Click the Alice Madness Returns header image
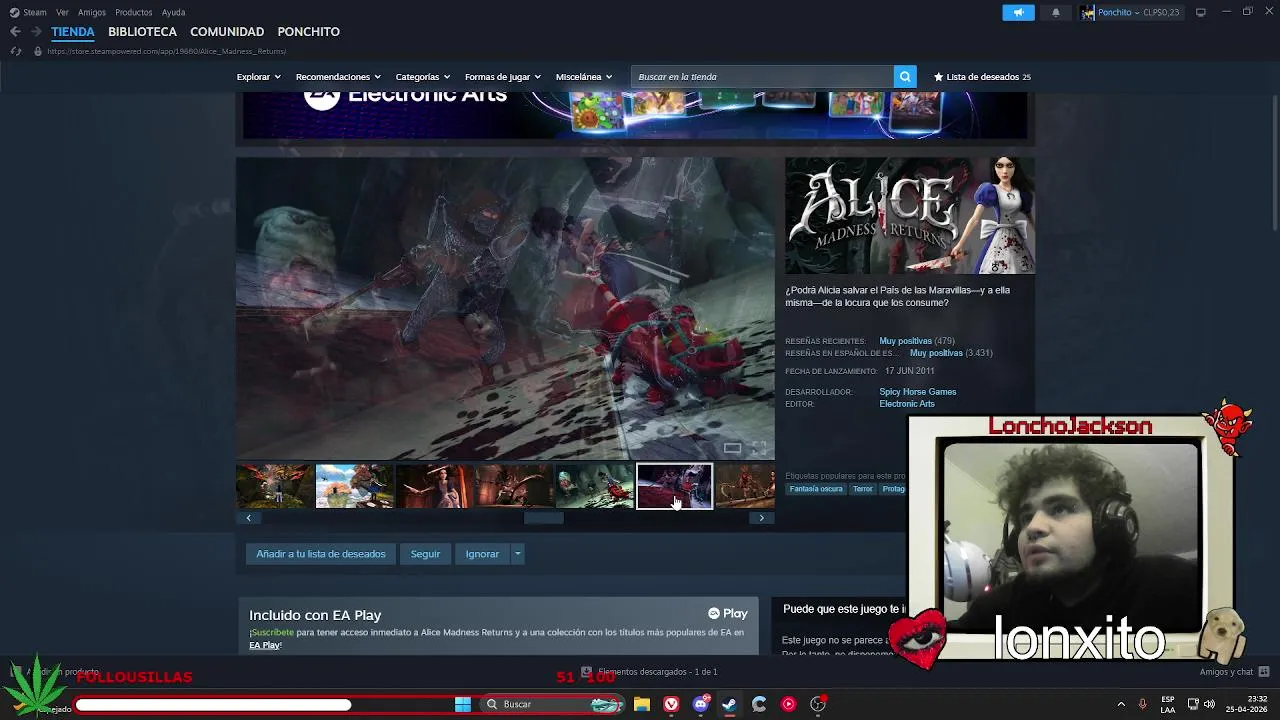This screenshot has height=720, width=1280. [910, 216]
